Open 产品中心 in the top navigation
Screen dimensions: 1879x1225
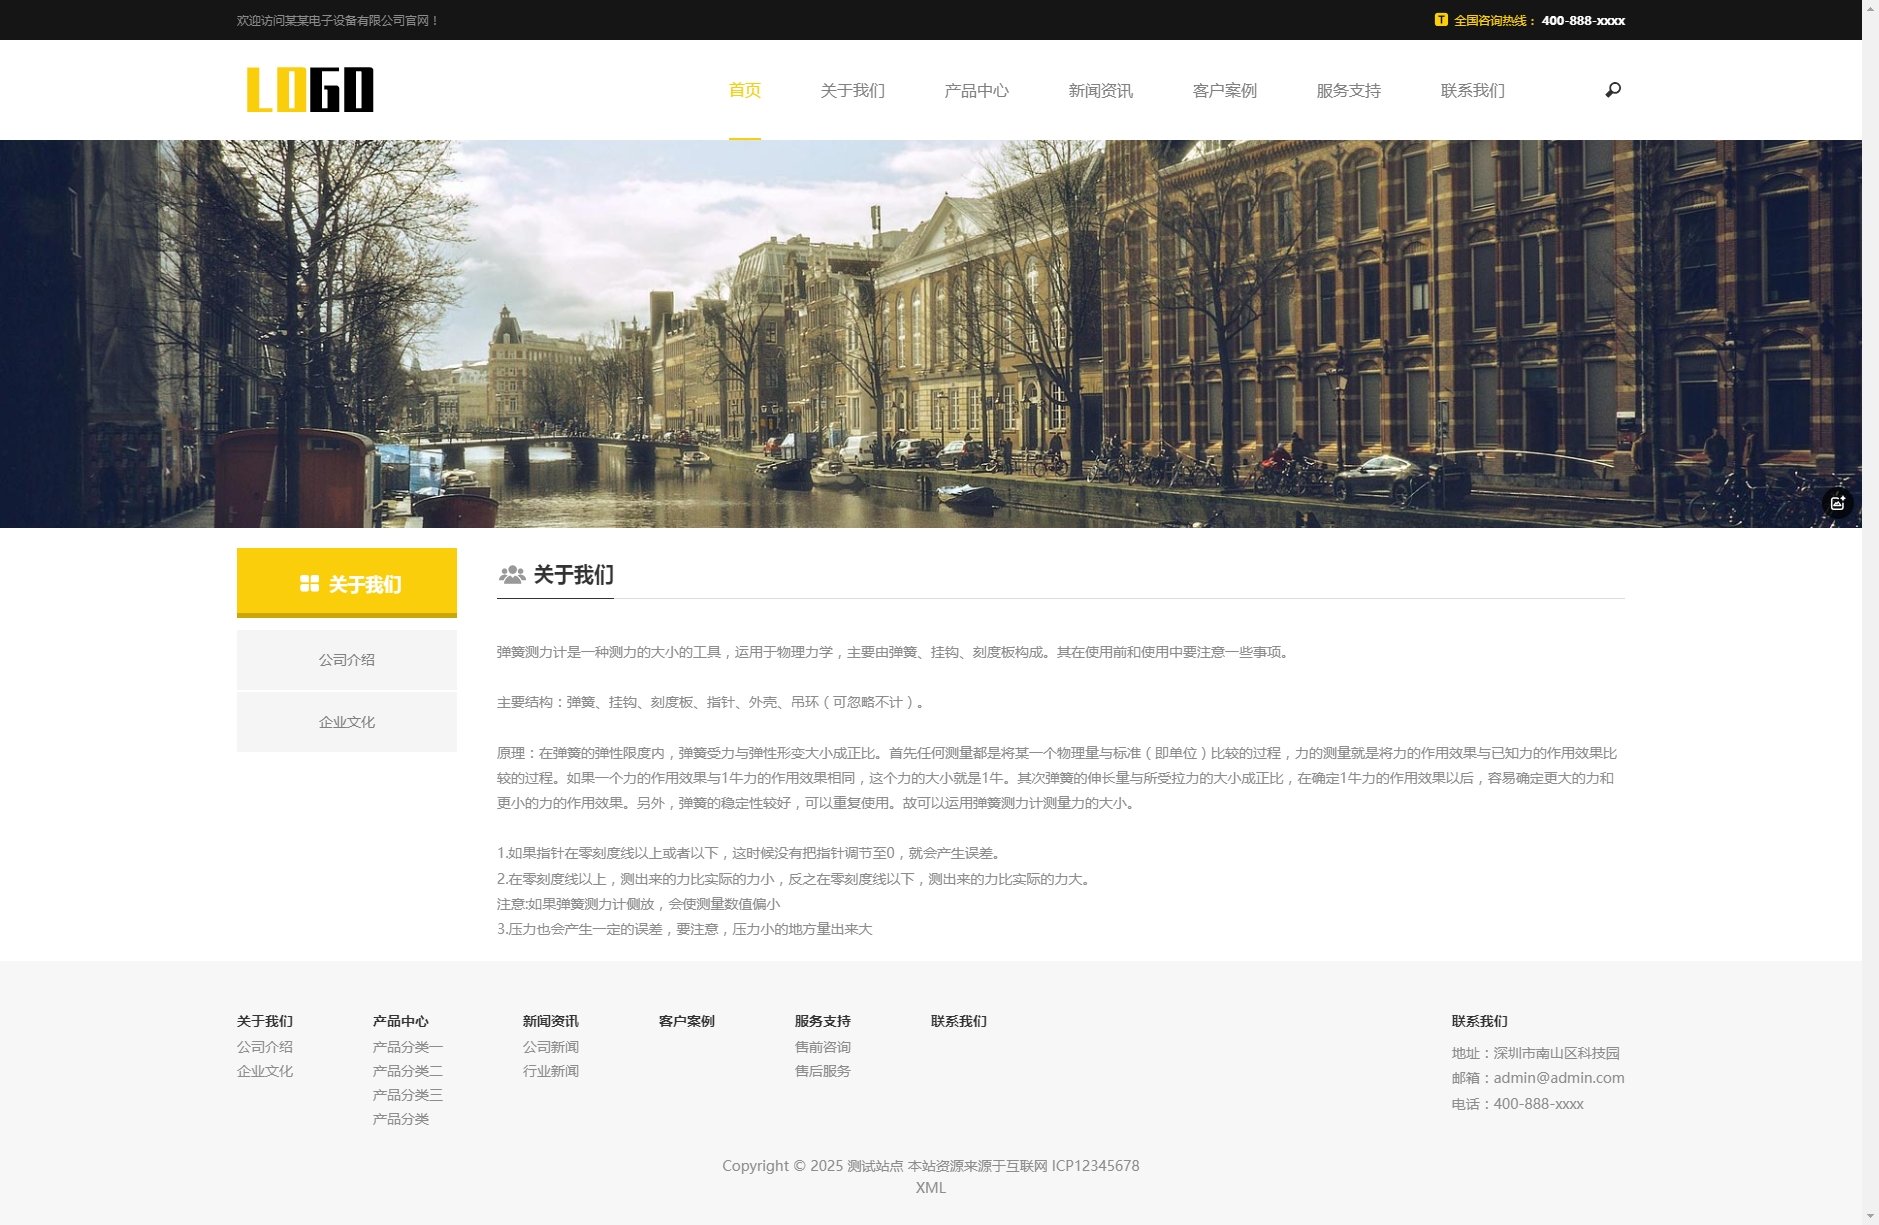tap(976, 91)
